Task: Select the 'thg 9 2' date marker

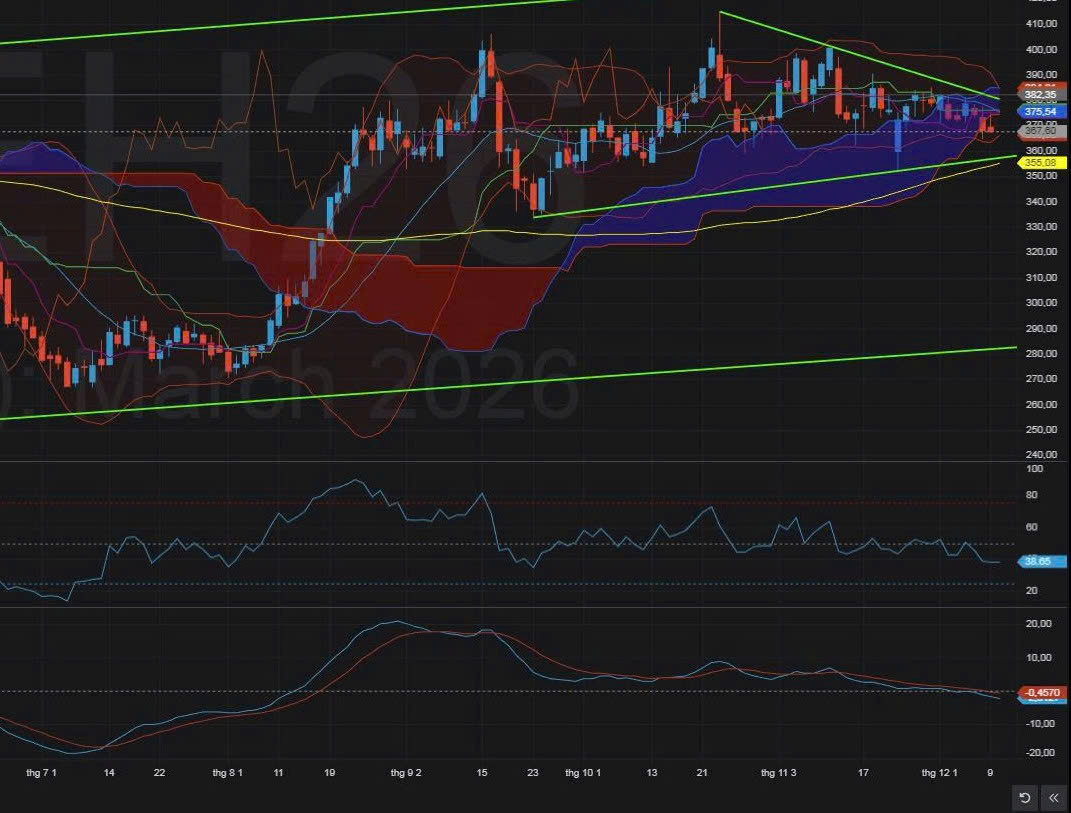Action: [x=406, y=773]
